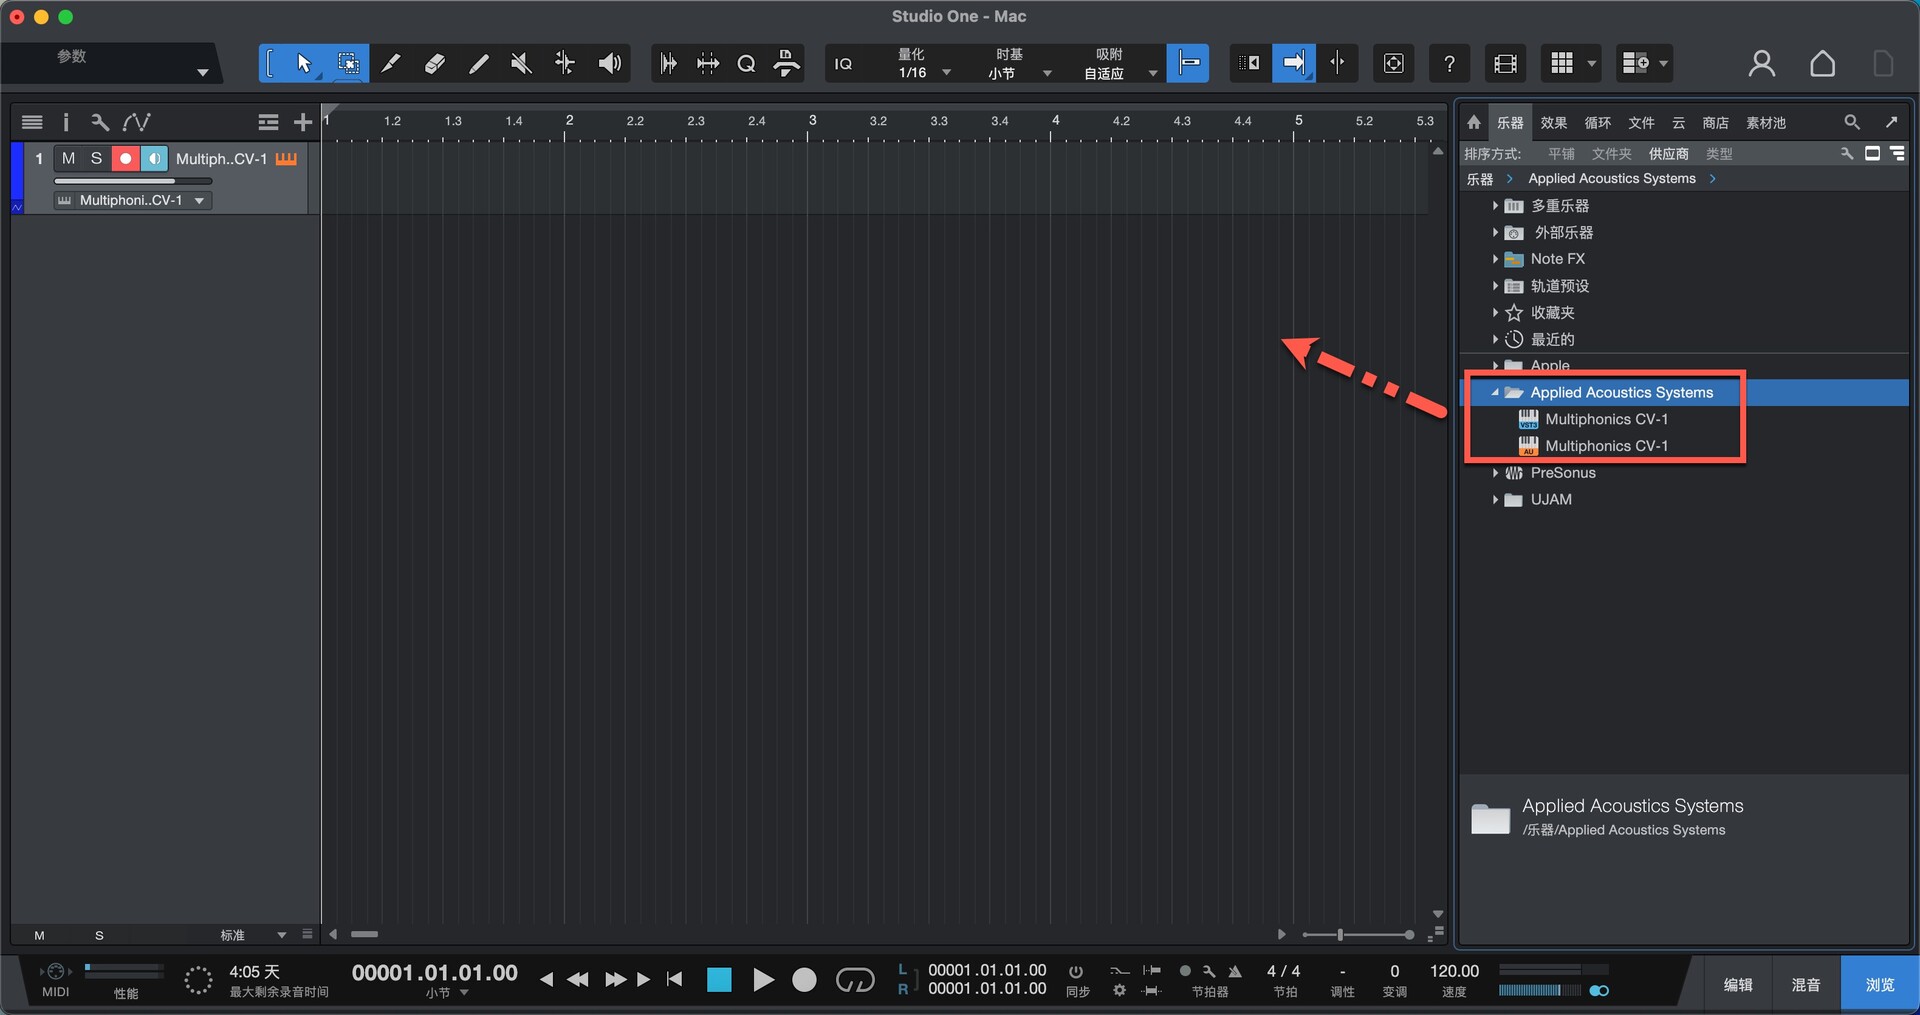Add a track with the plus icon
1920x1015 pixels.
click(303, 122)
